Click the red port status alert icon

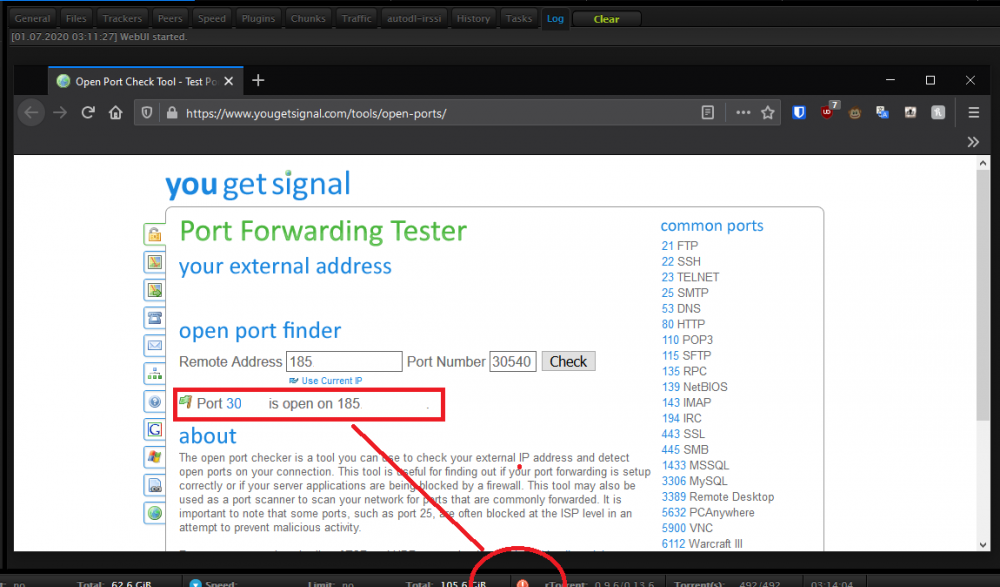[522, 583]
